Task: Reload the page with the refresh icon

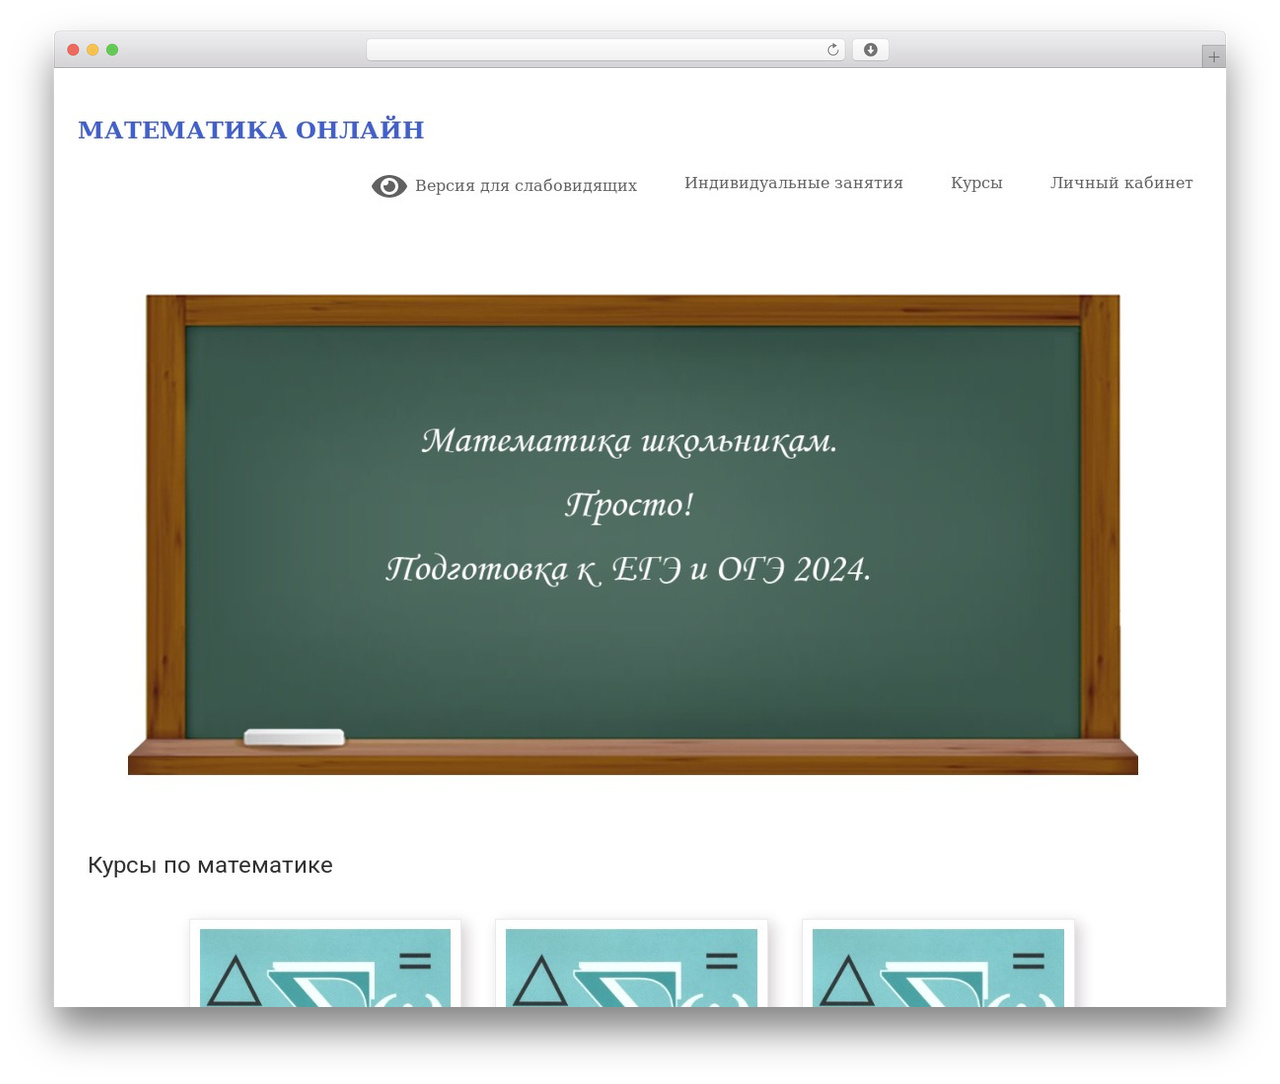Action: (x=833, y=50)
